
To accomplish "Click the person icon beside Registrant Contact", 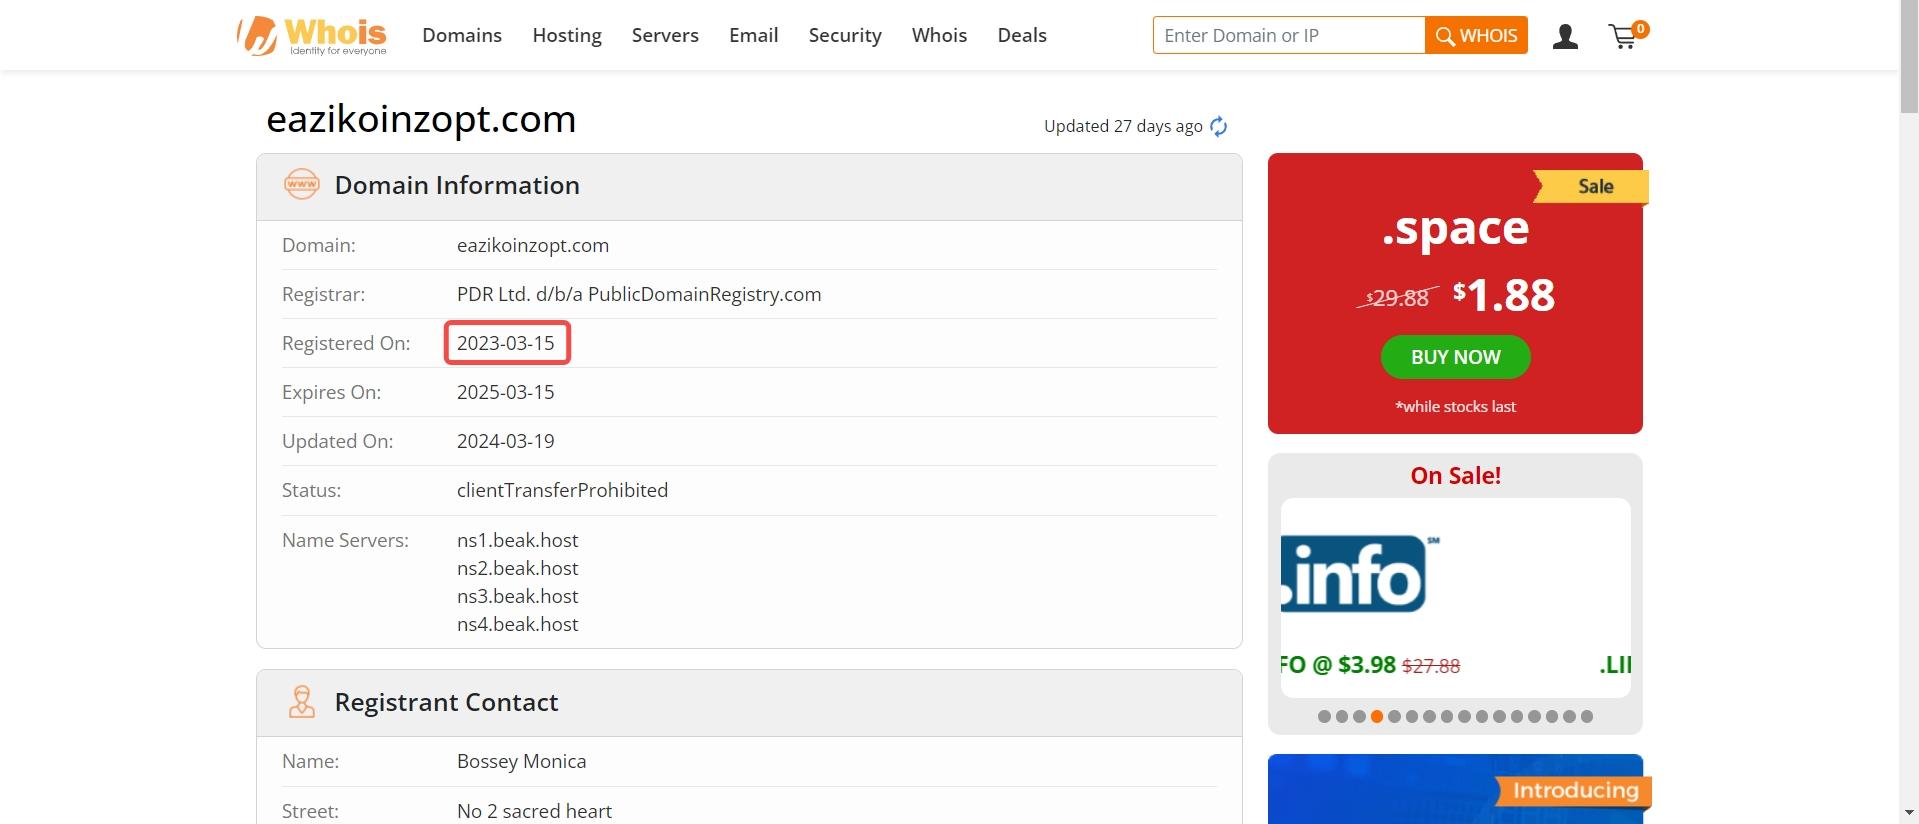I will pyautogui.click(x=301, y=702).
